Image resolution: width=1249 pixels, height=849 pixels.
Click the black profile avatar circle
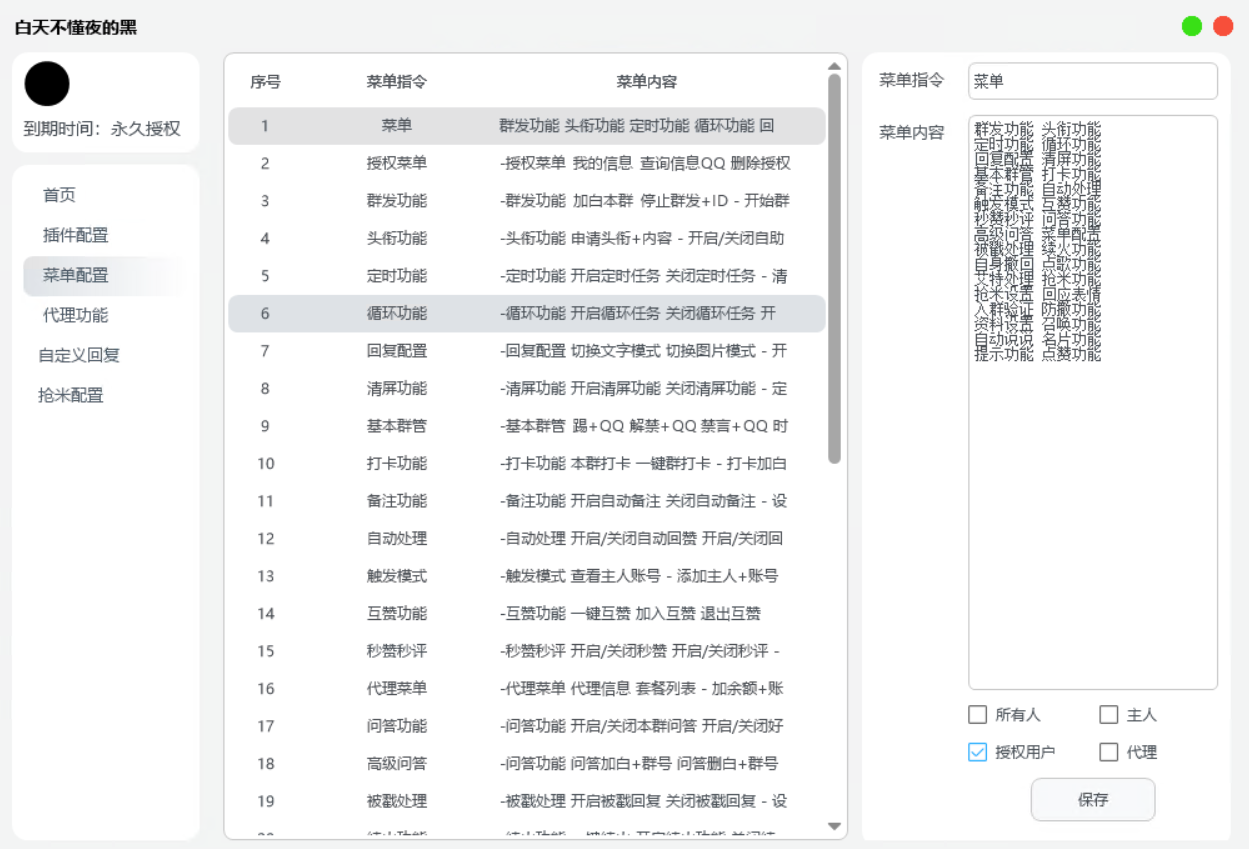47,84
